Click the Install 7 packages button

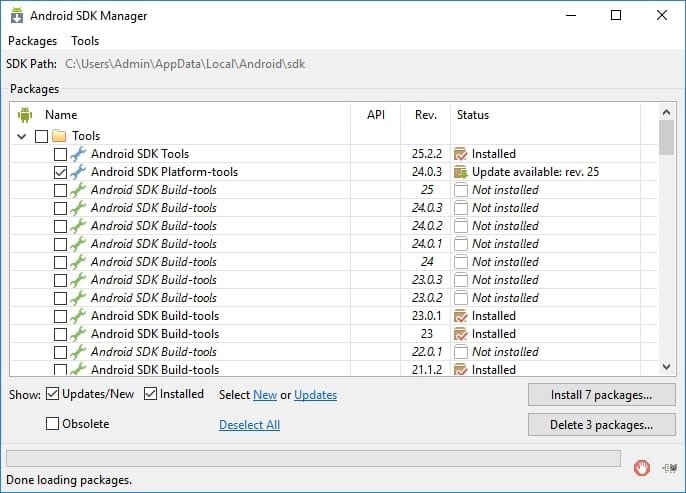point(601,395)
